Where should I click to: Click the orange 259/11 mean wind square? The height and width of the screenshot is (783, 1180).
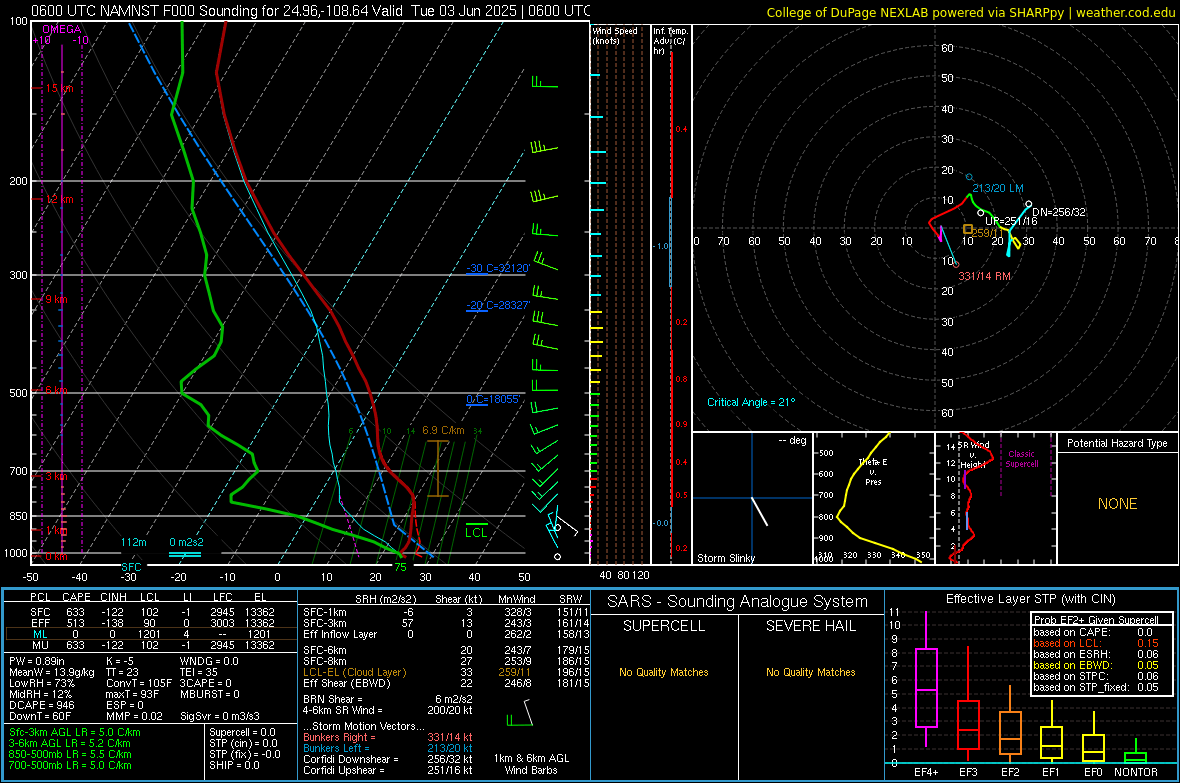(968, 229)
